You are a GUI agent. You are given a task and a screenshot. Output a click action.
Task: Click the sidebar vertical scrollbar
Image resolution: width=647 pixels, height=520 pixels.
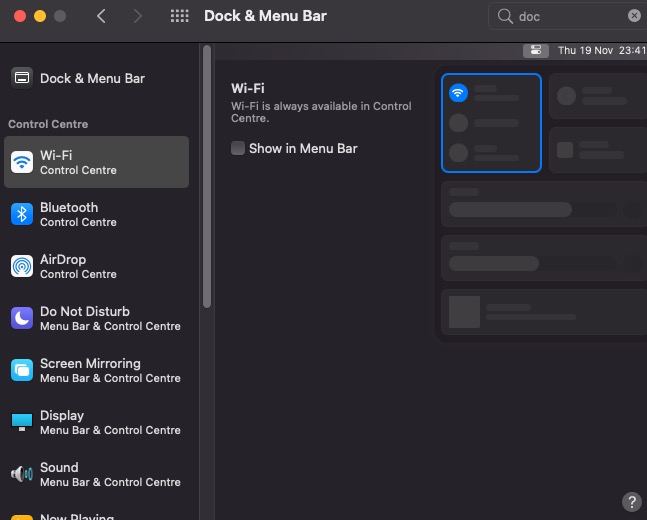[x=207, y=176]
